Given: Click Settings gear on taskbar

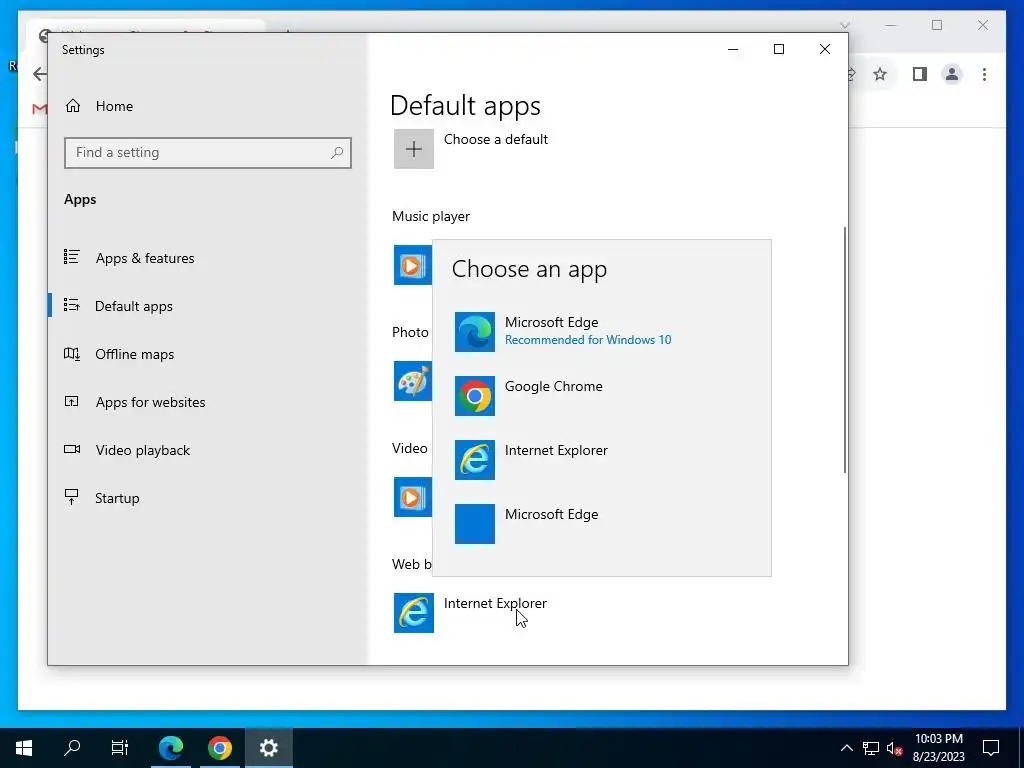Looking at the screenshot, I should tap(268, 748).
